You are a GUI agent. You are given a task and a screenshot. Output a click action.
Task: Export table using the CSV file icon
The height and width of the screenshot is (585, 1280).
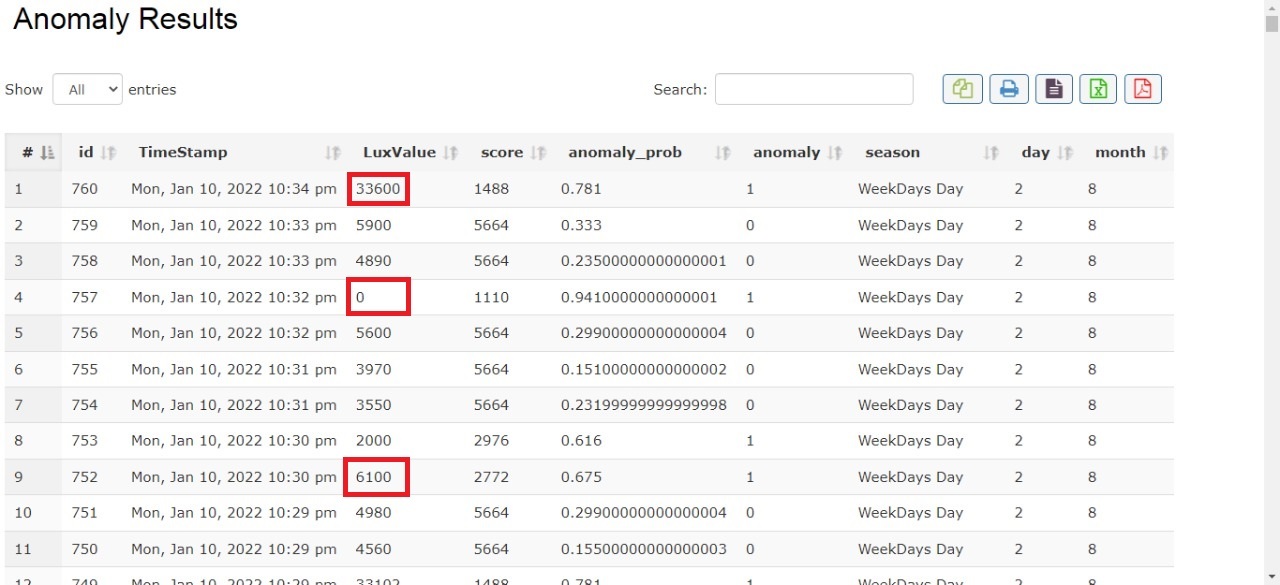click(x=1053, y=89)
